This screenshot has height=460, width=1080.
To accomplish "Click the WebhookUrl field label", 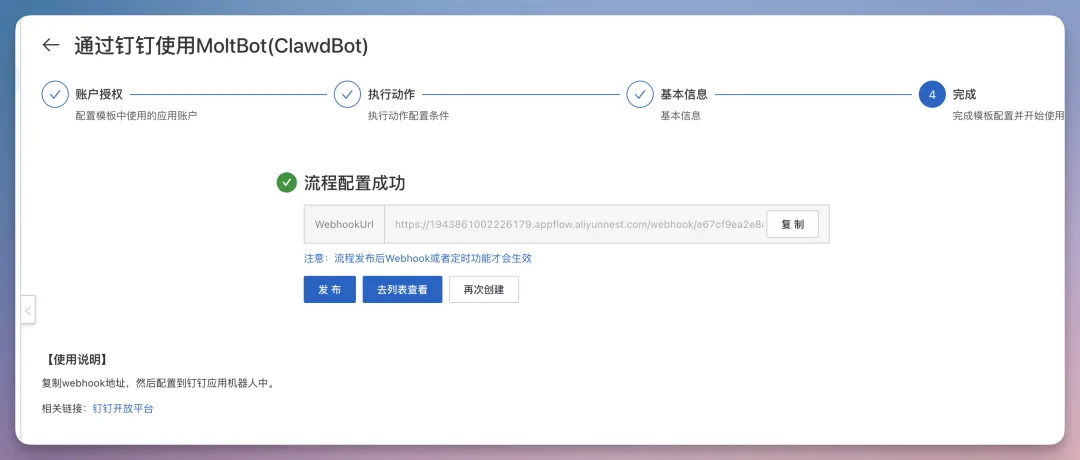I will tap(344, 224).
